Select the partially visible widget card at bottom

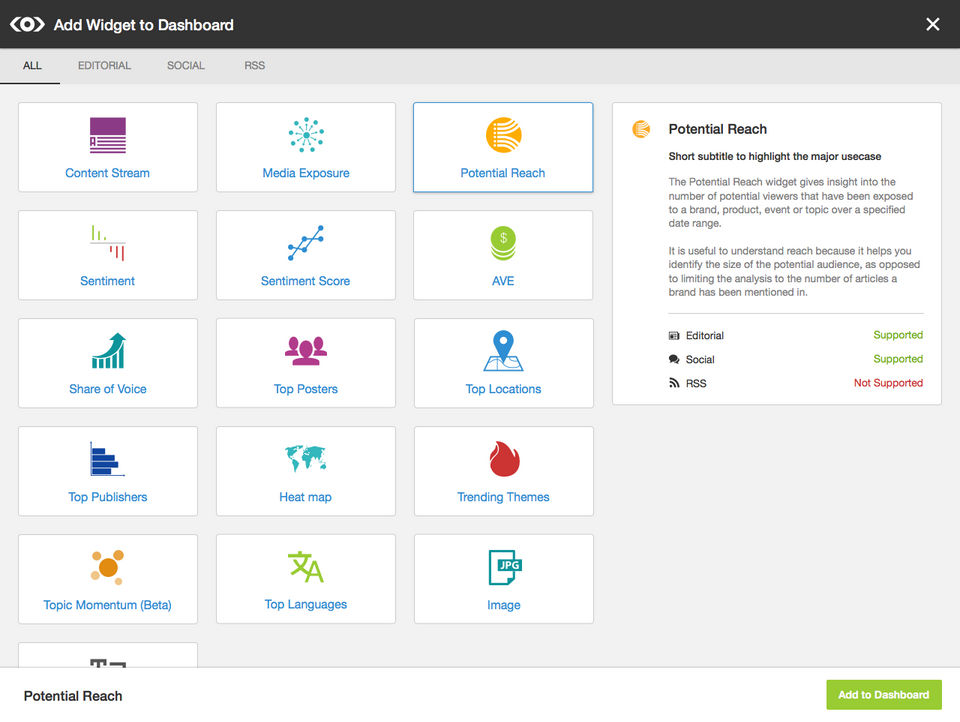point(108,655)
